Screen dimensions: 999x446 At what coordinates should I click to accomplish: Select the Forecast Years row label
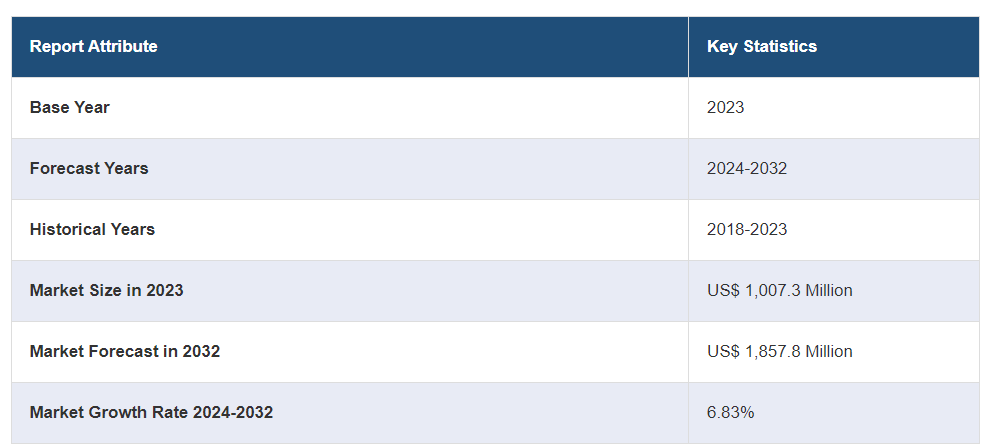(x=89, y=168)
